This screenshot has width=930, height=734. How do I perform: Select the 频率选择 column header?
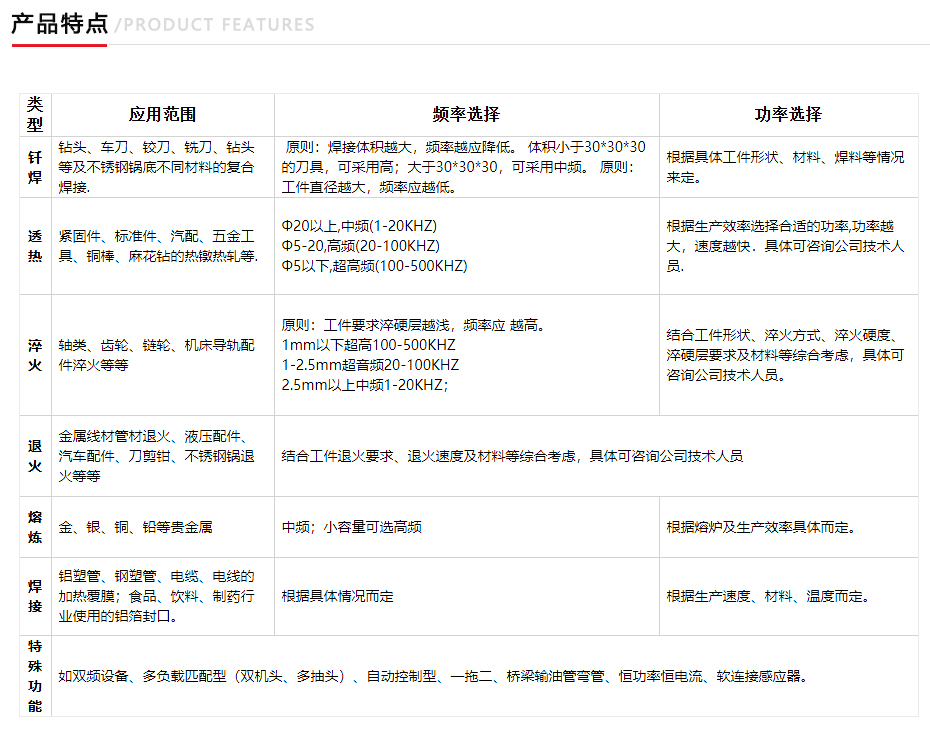click(466, 115)
